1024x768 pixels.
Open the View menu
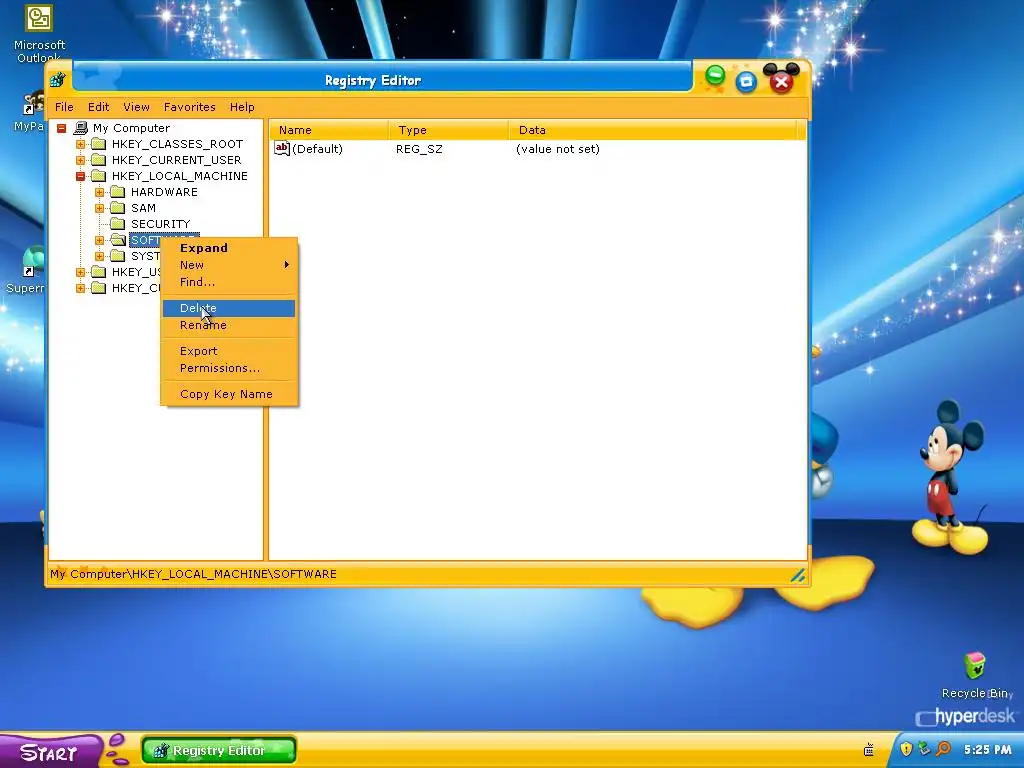tap(136, 107)
